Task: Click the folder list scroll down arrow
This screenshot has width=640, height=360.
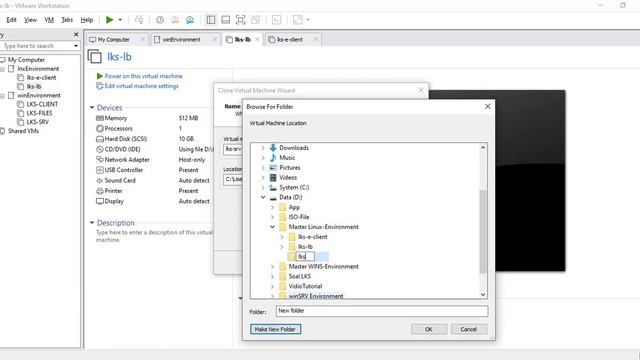Action: pos(483,295)
